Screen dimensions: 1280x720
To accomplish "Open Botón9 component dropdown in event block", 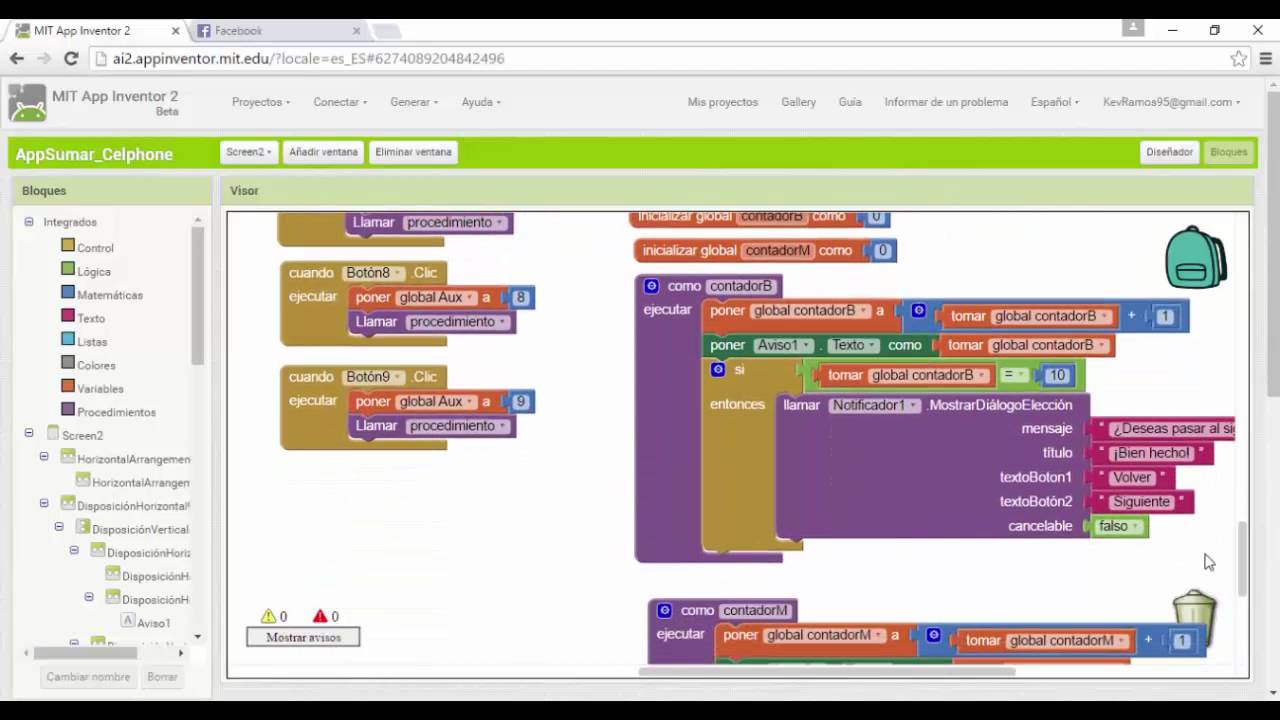I will tap(373, 377).
